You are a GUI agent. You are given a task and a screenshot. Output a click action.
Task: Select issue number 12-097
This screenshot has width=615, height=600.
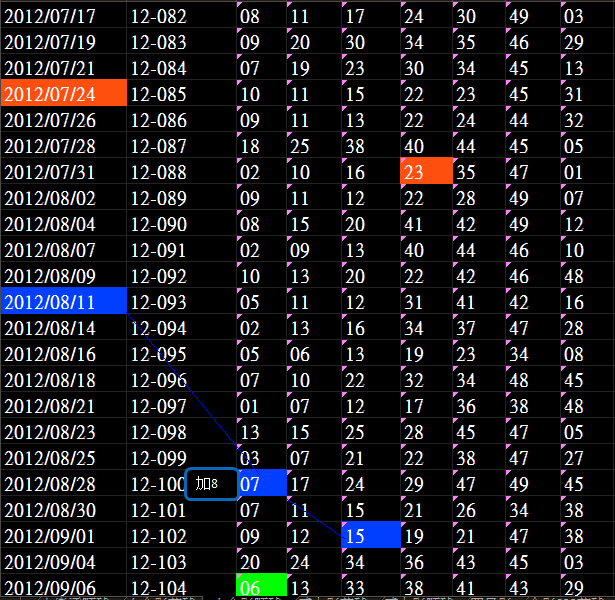point(159,406)
